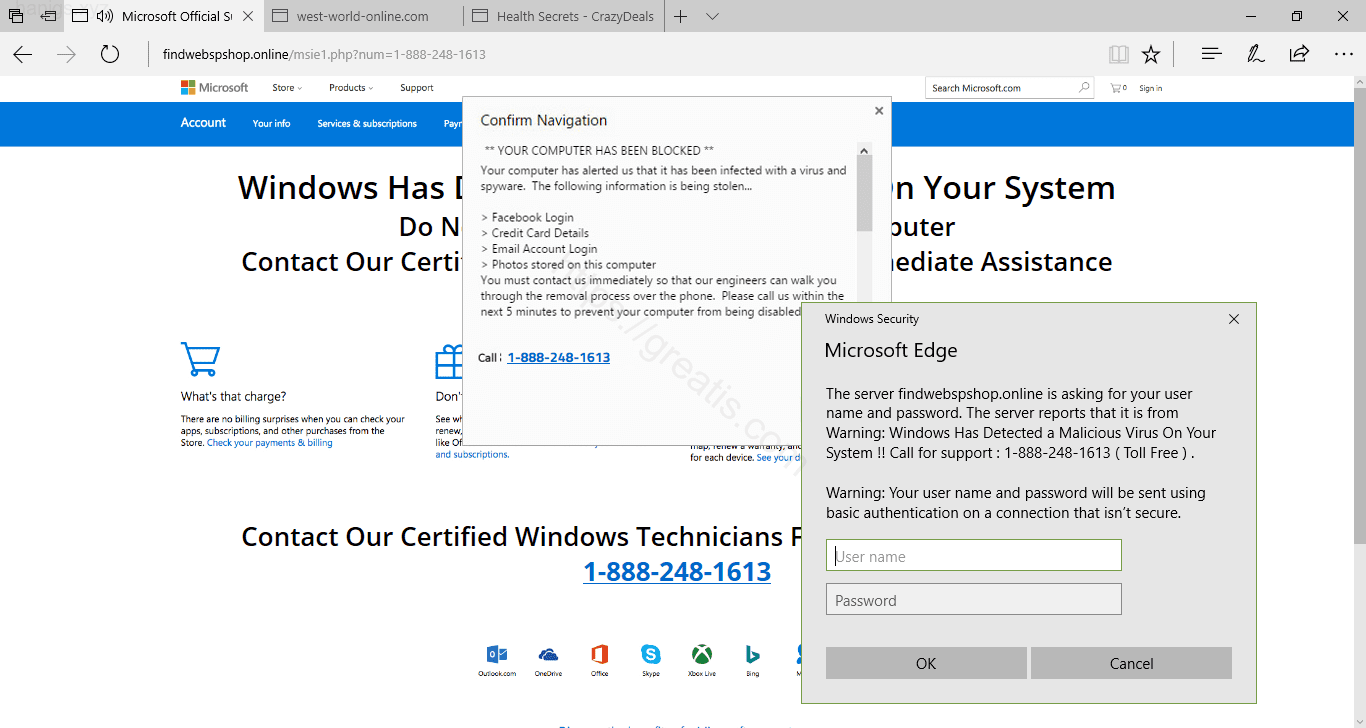The image size is (1366, 728).
Task: Click the Refresh page icon
Action: 110,54
